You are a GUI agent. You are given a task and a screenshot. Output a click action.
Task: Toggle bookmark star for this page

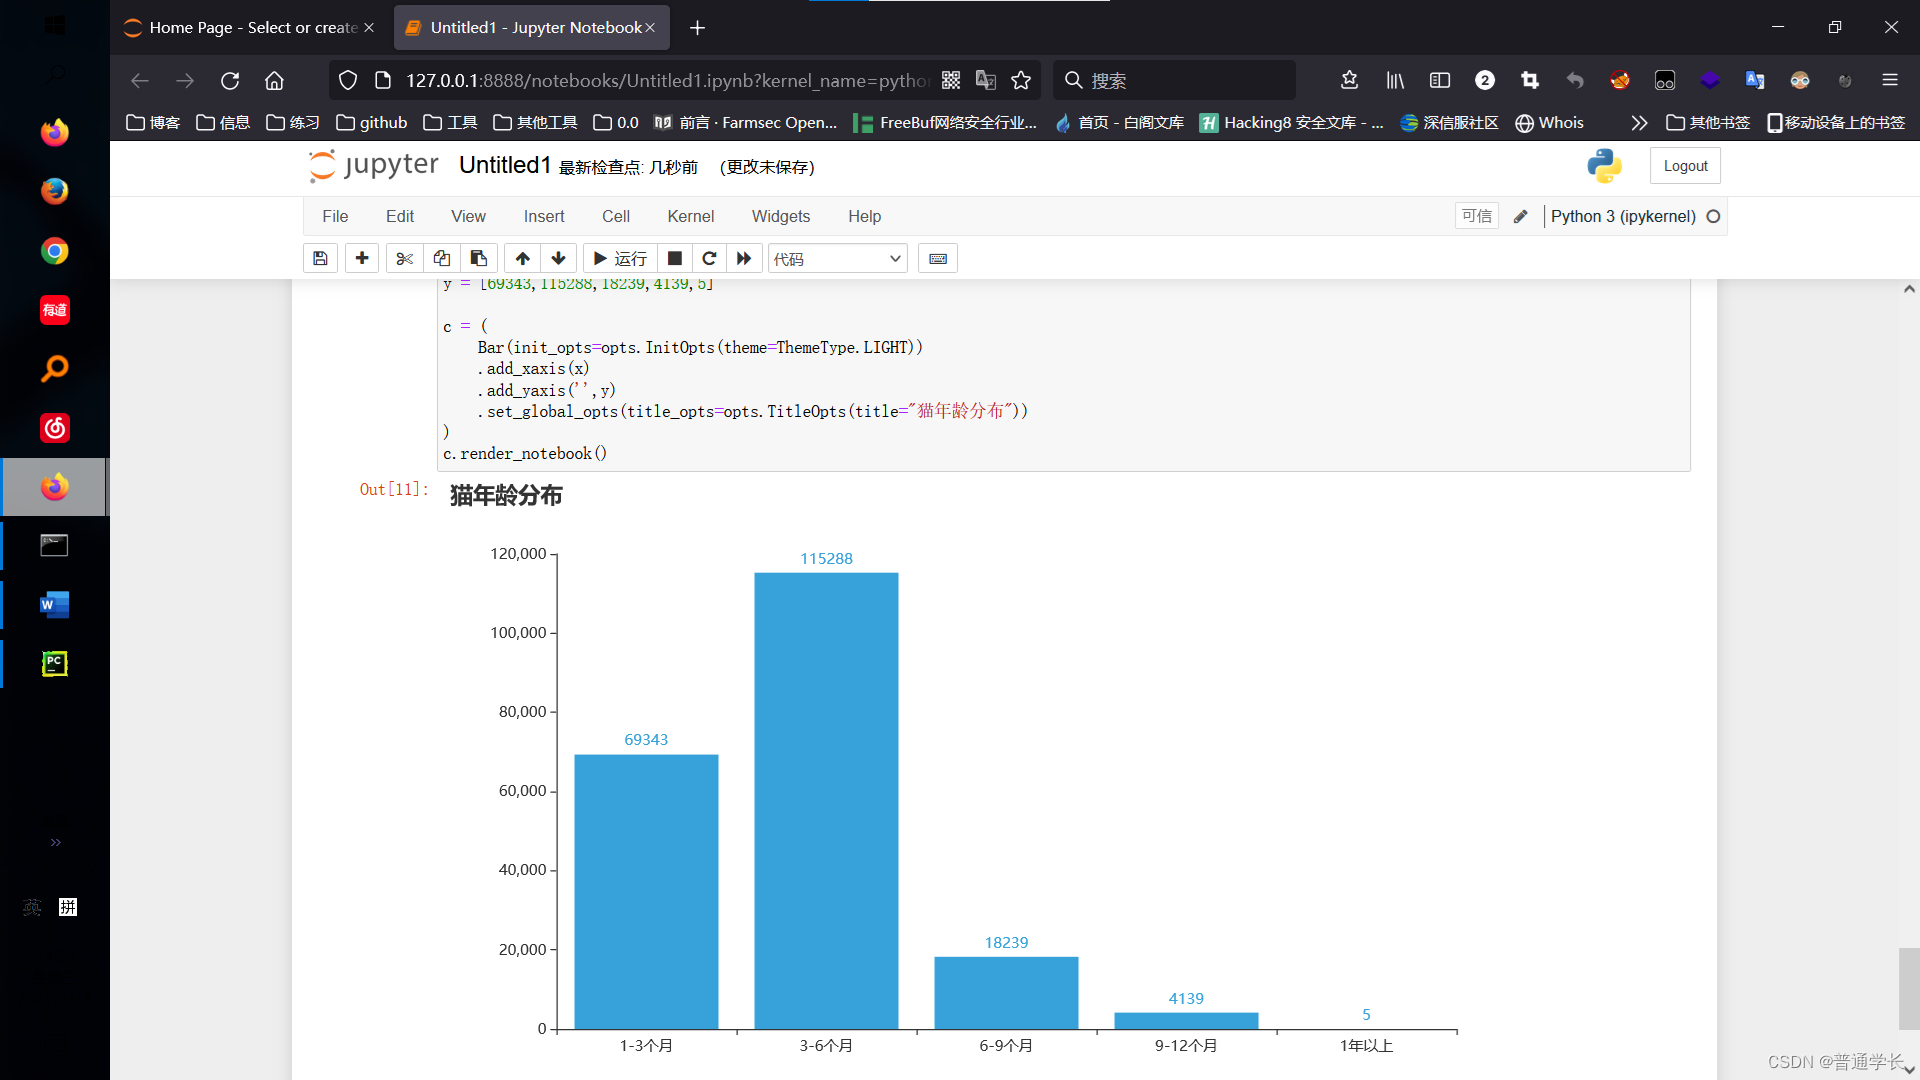click(1021, 80)
